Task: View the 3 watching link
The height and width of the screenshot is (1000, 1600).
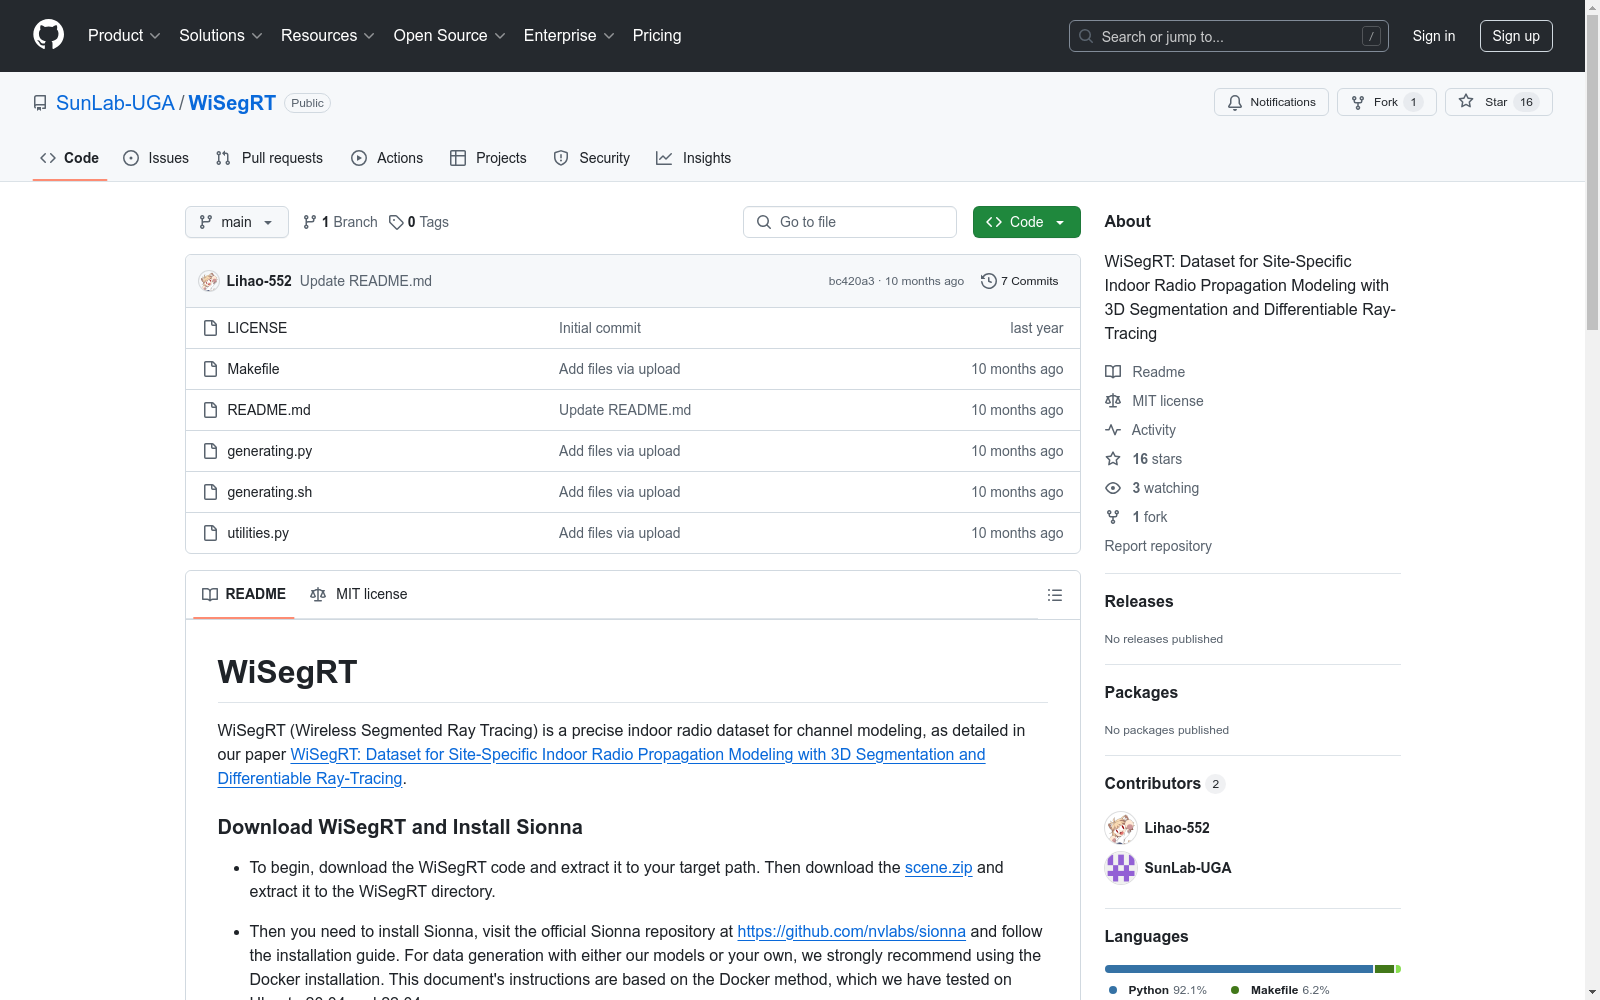Action: pos(1152,488)
